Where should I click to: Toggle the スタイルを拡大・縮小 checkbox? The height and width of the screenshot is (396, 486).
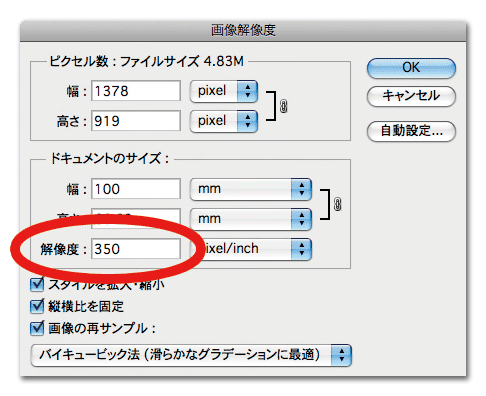click(x=37, y=284)
